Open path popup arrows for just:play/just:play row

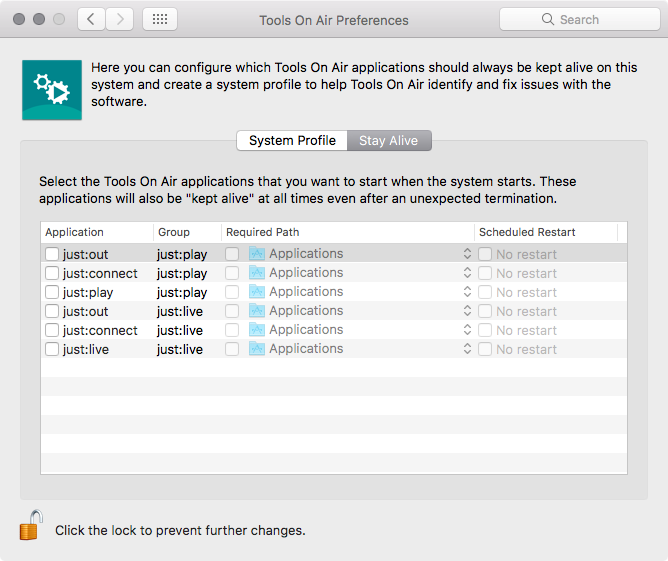tap(467, 292)
